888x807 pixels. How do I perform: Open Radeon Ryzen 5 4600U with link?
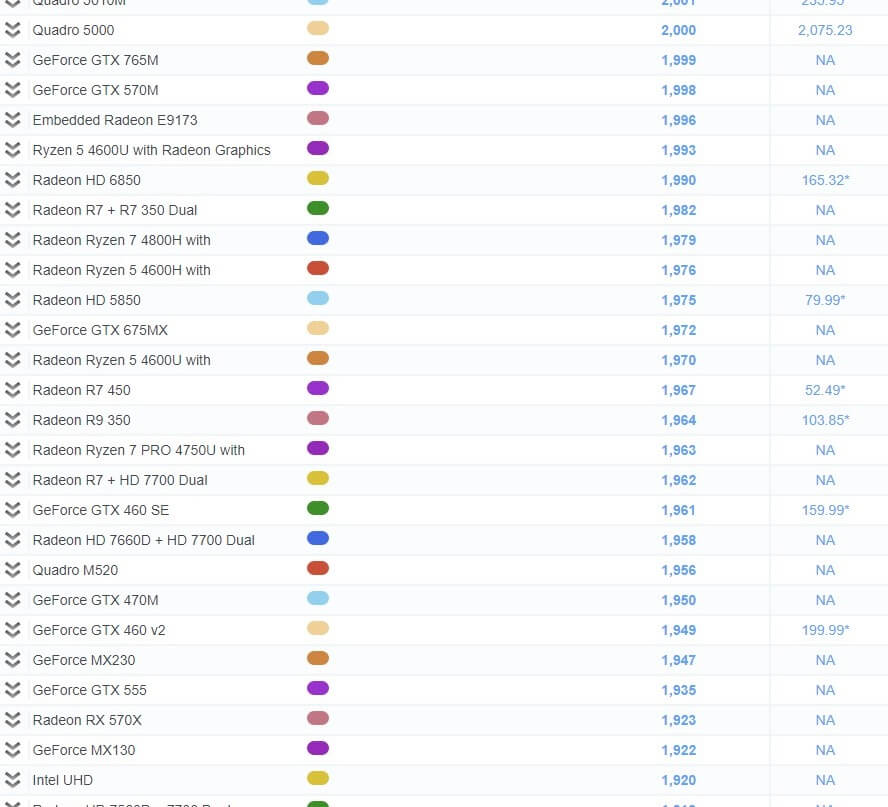[121, 360]
